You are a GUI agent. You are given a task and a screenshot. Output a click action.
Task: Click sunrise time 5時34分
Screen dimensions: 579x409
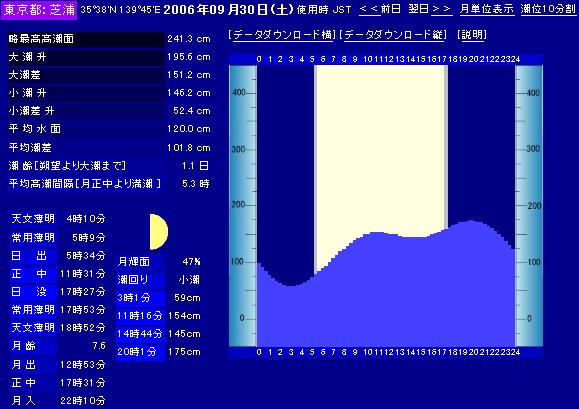coord(86,255)
